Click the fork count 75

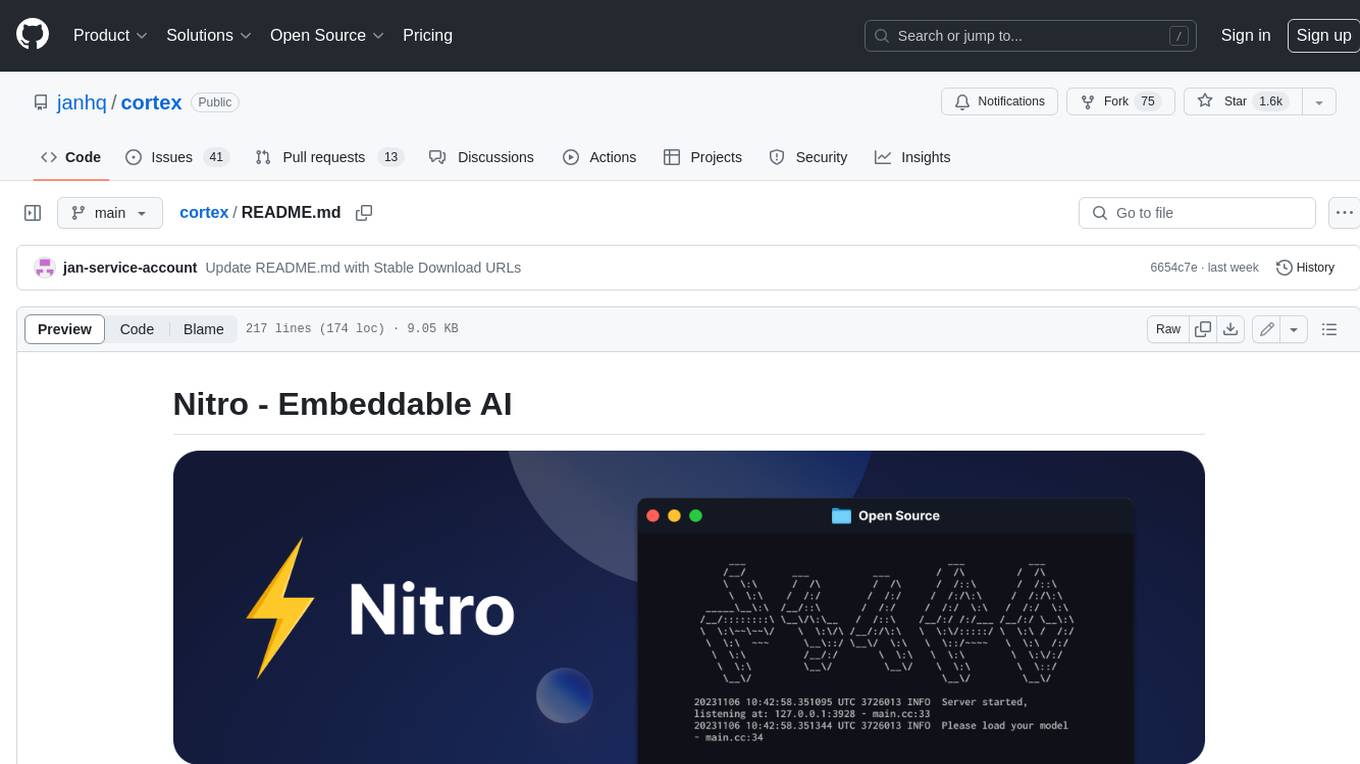(1148, 101)
